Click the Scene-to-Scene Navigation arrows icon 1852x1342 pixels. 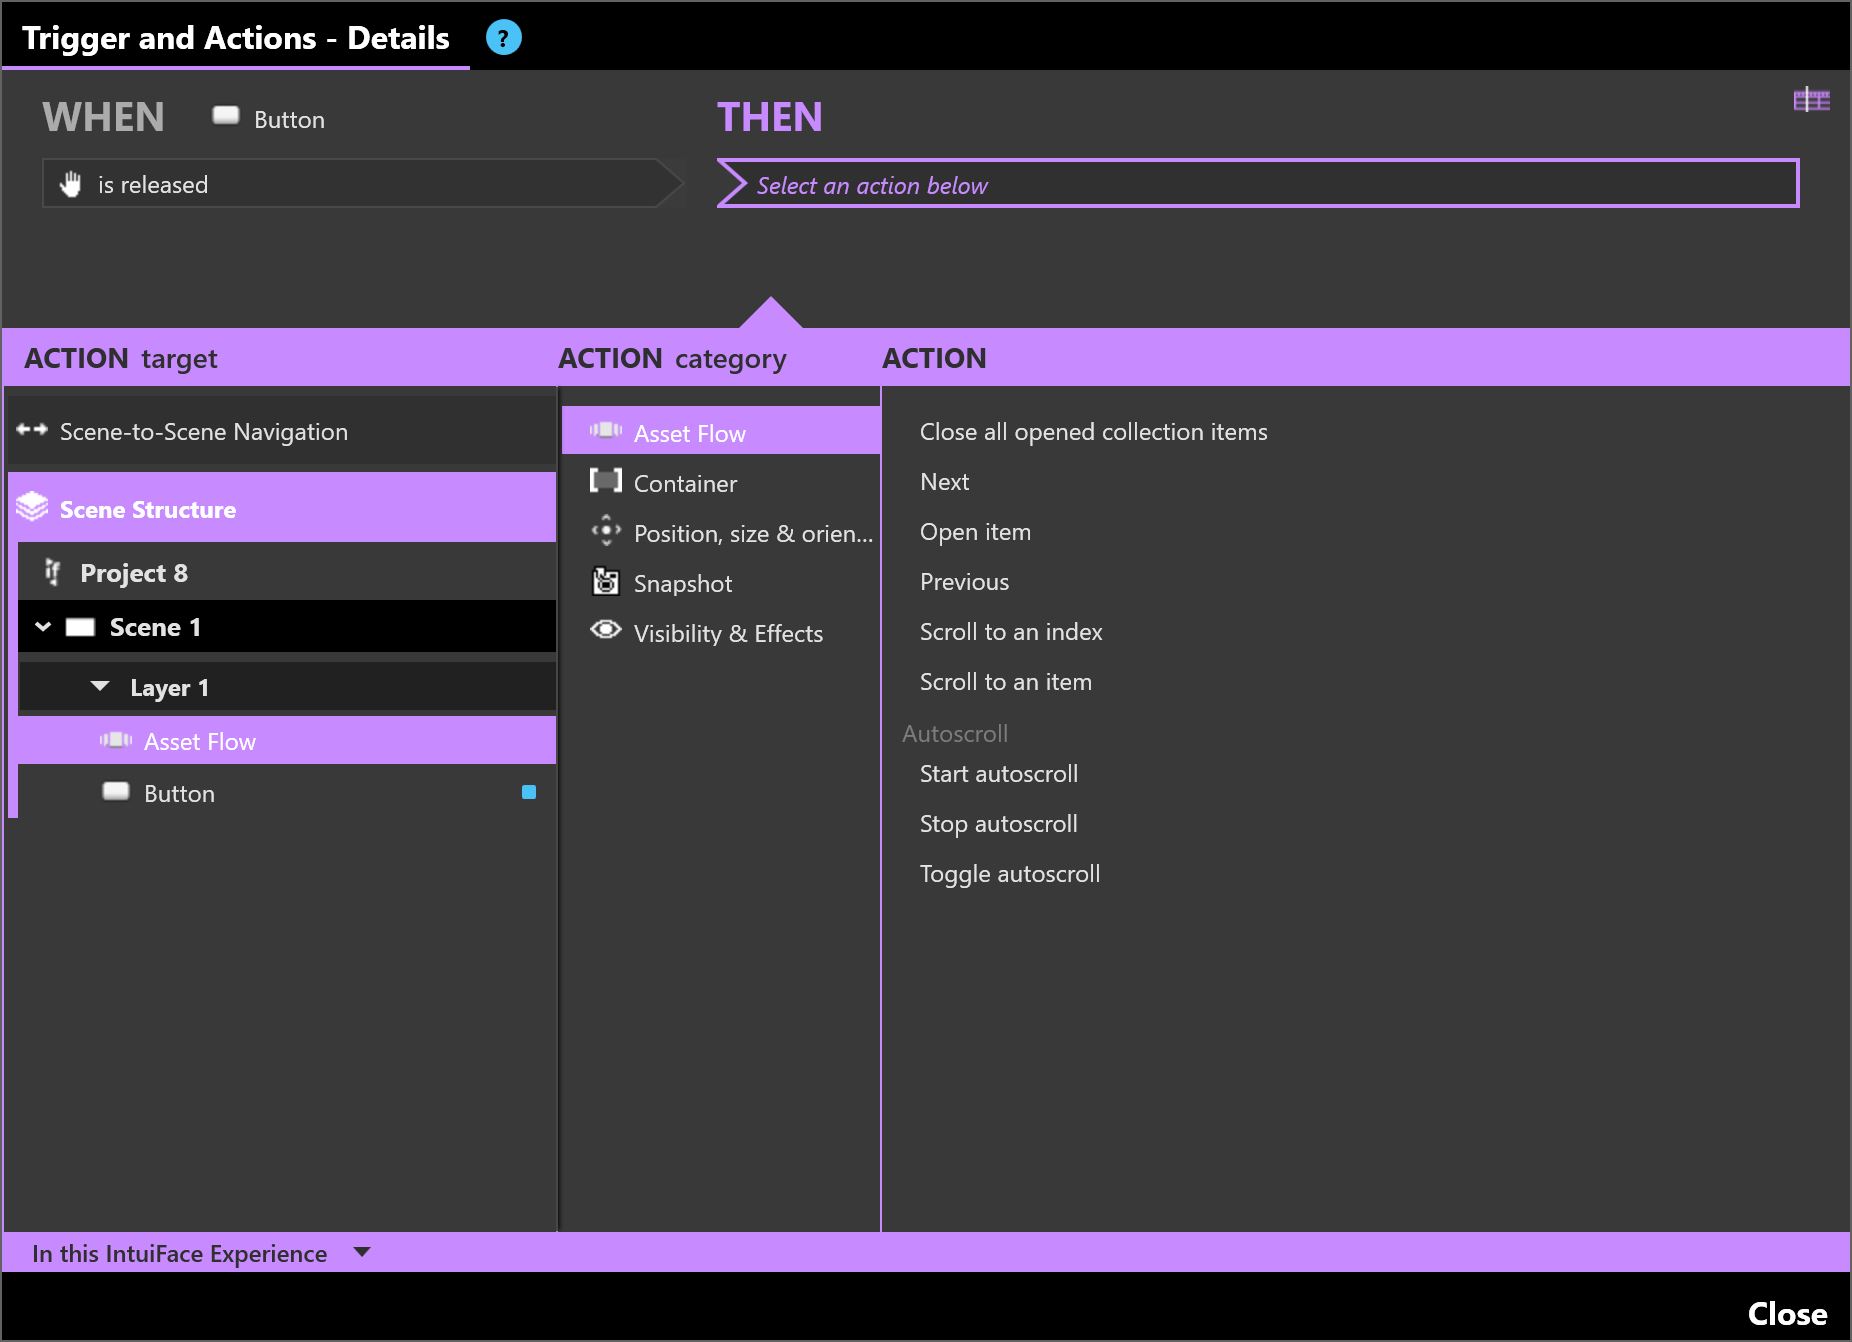point(32,430)
